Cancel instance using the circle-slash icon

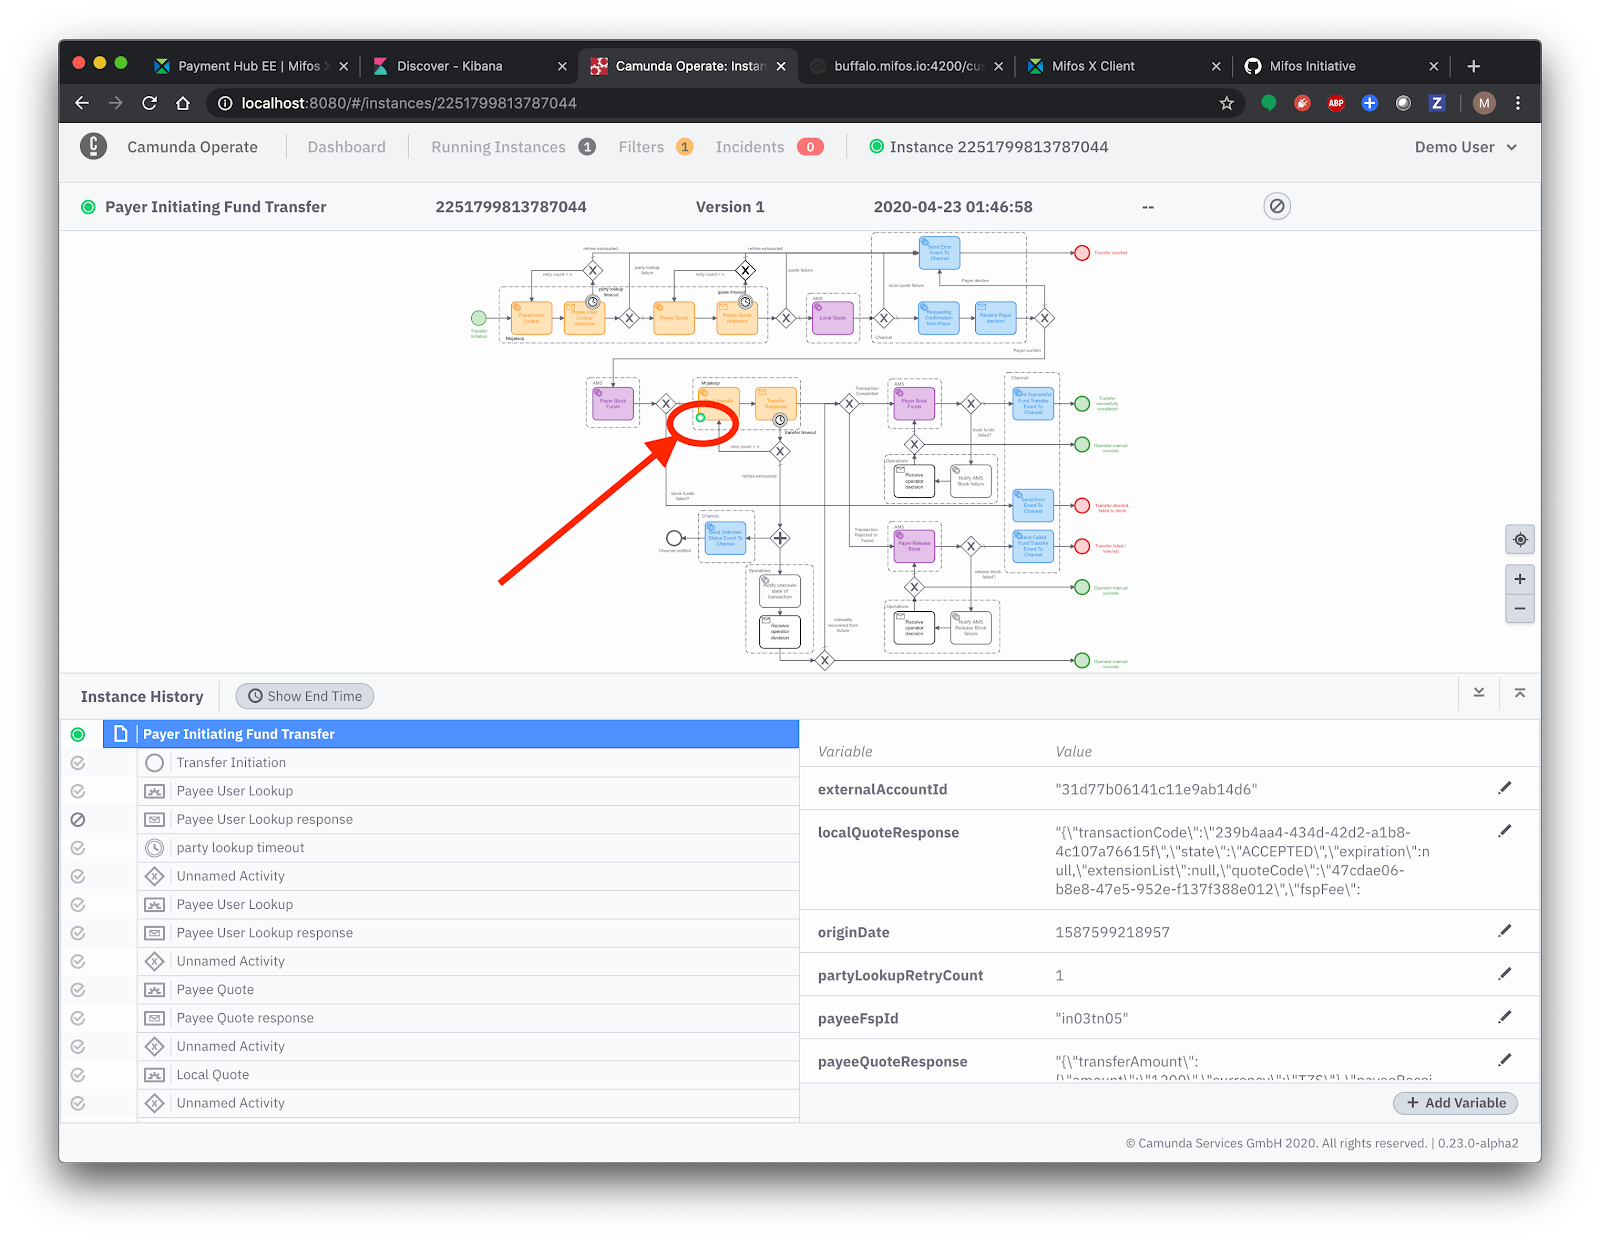coord(1277,207)
